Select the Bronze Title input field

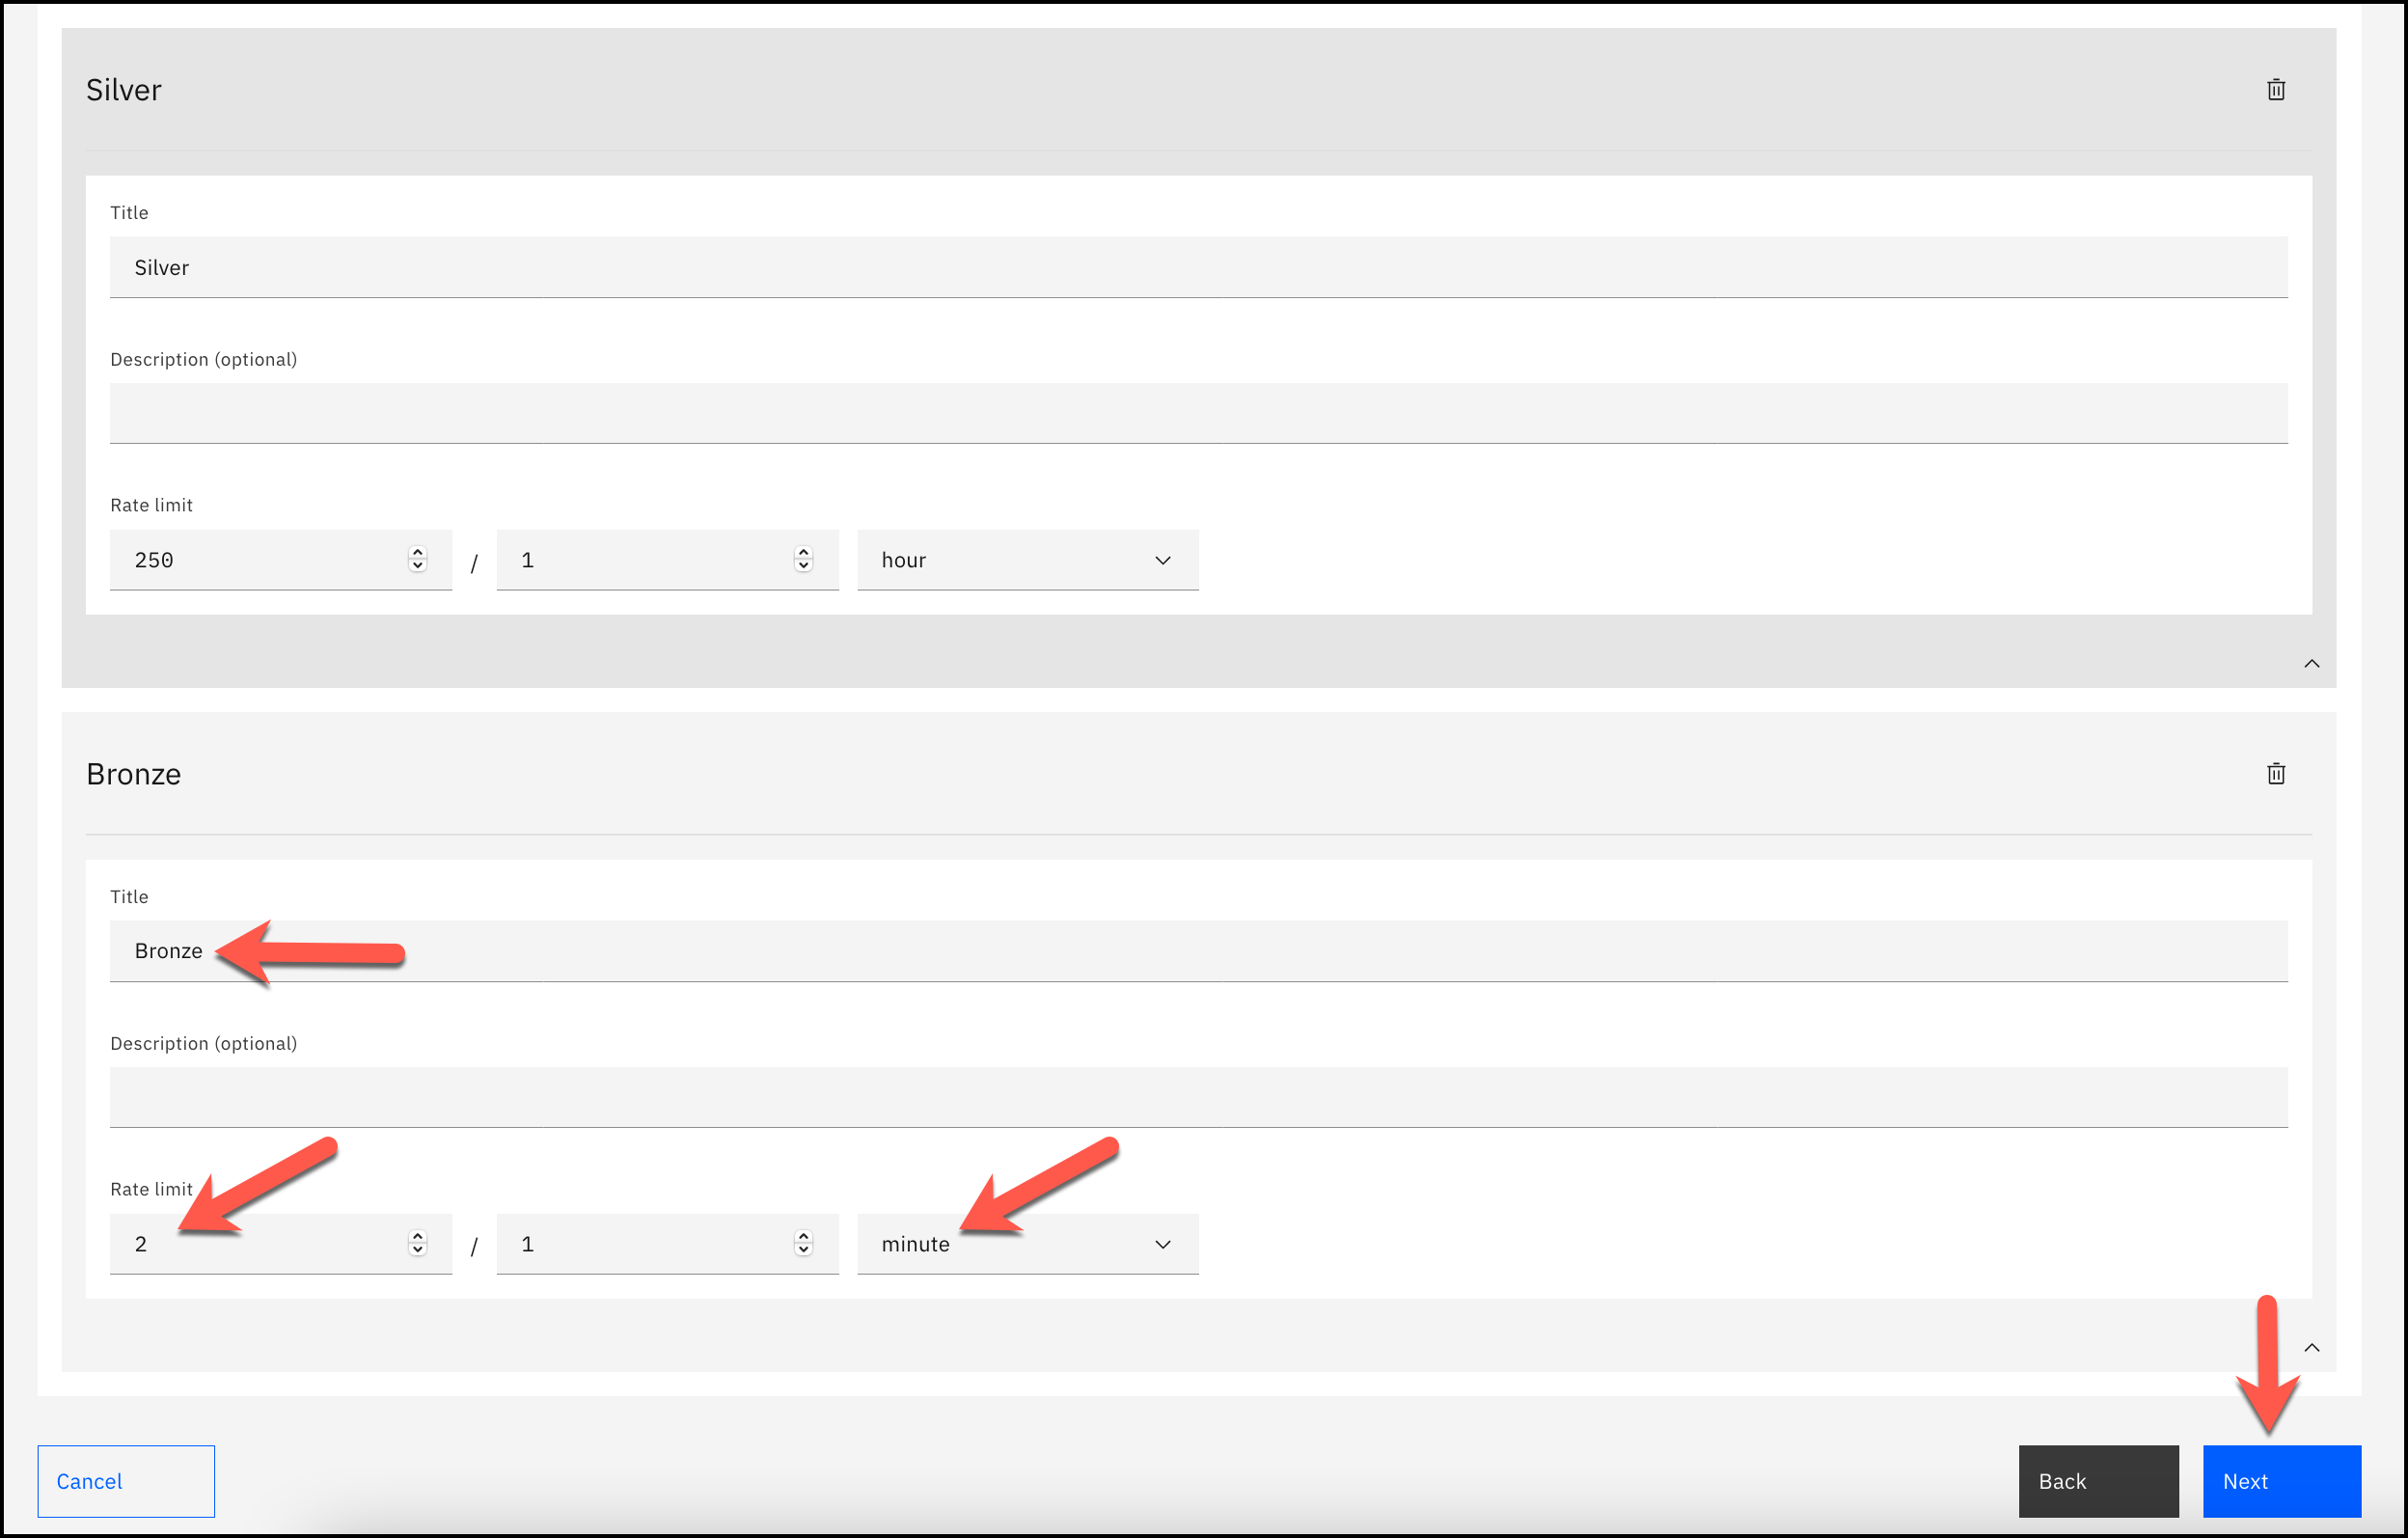point(1200,949)
